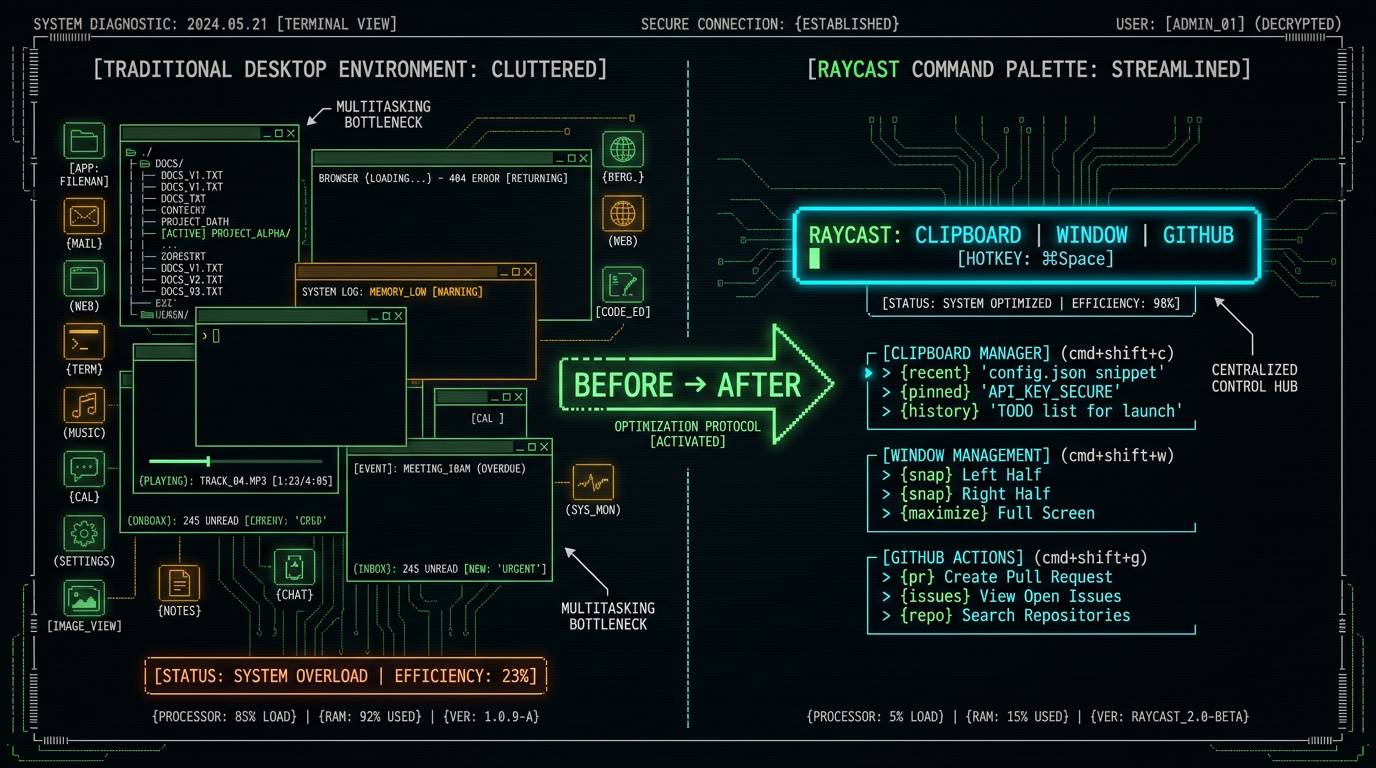Select the WINDOW tab in Raycast bar
Viewport: 1376px width, 768px height.
[1092, 235]
